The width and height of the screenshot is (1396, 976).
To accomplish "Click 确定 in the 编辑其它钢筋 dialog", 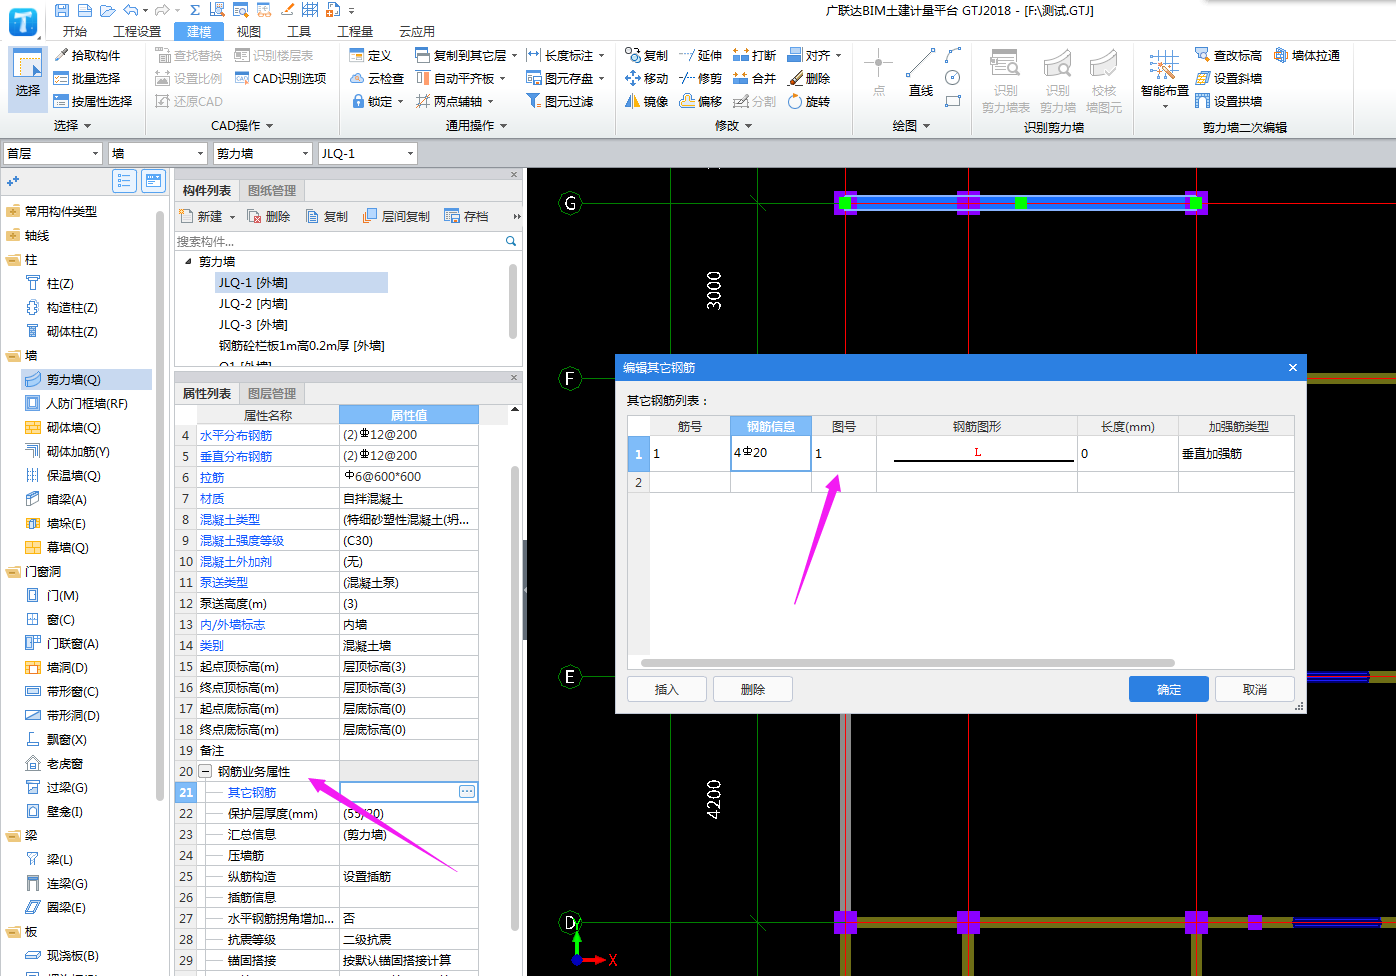I will [x=1169, y=689].
